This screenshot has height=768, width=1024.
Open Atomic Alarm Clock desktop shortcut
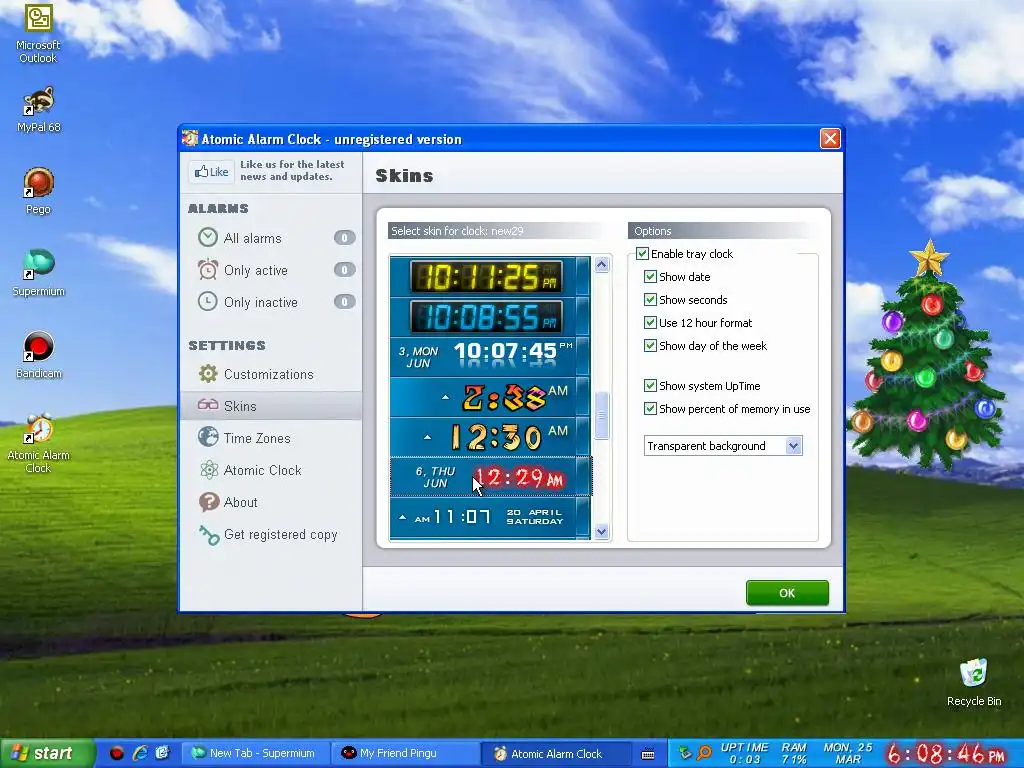click(38, 443)
